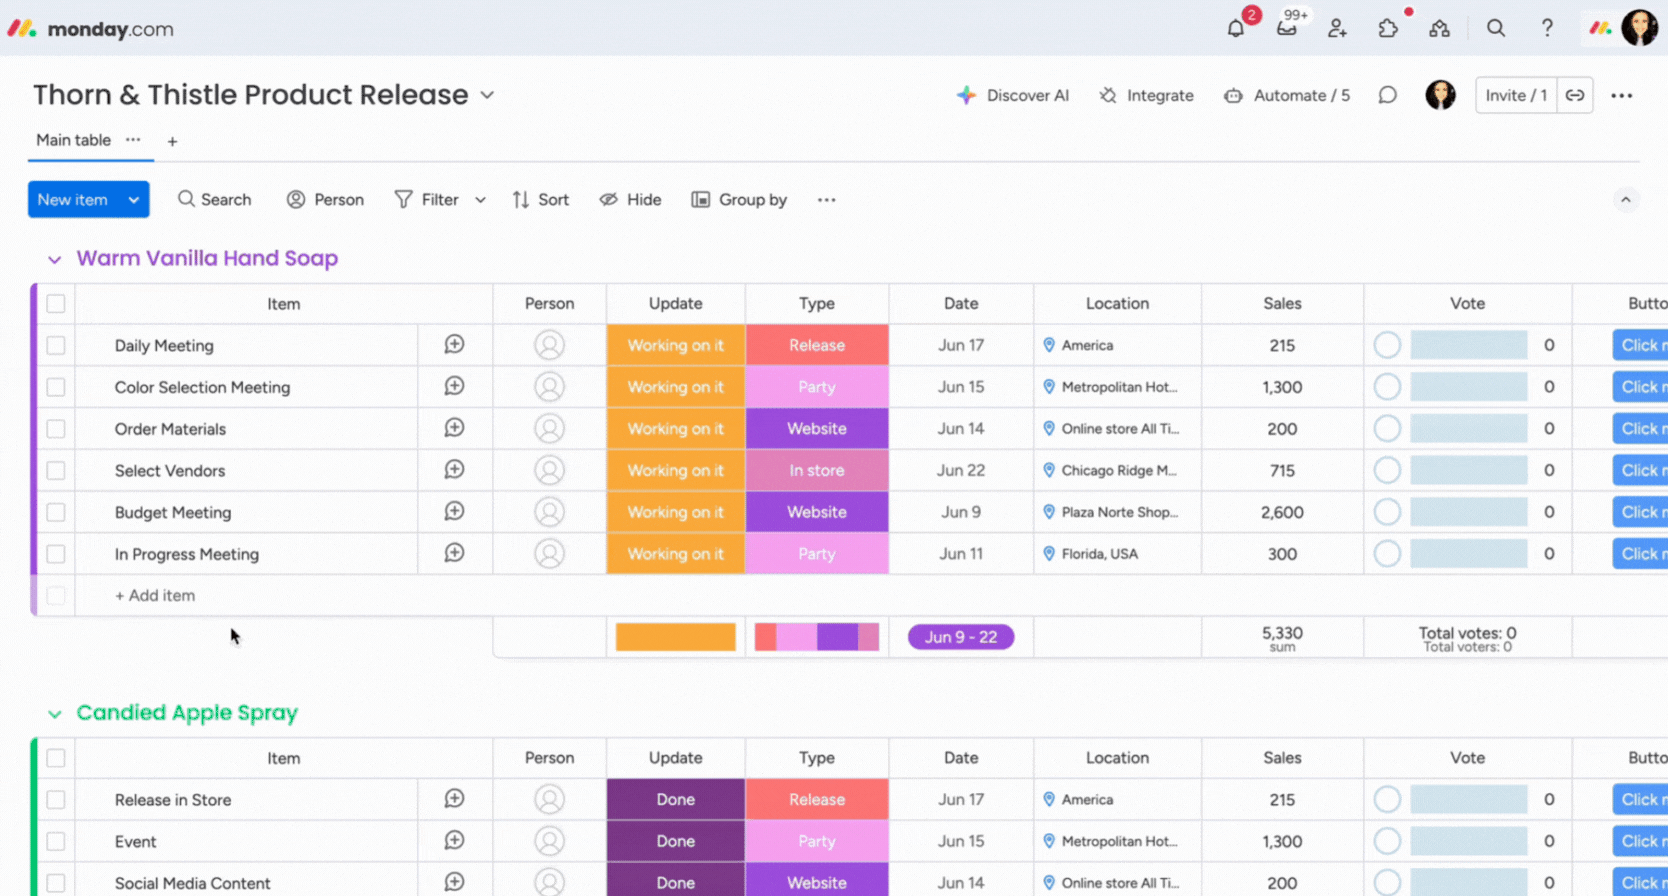Open search everything magnifier in top bar
Screen dimensions: 1668x896
(x=1496, y=28)
